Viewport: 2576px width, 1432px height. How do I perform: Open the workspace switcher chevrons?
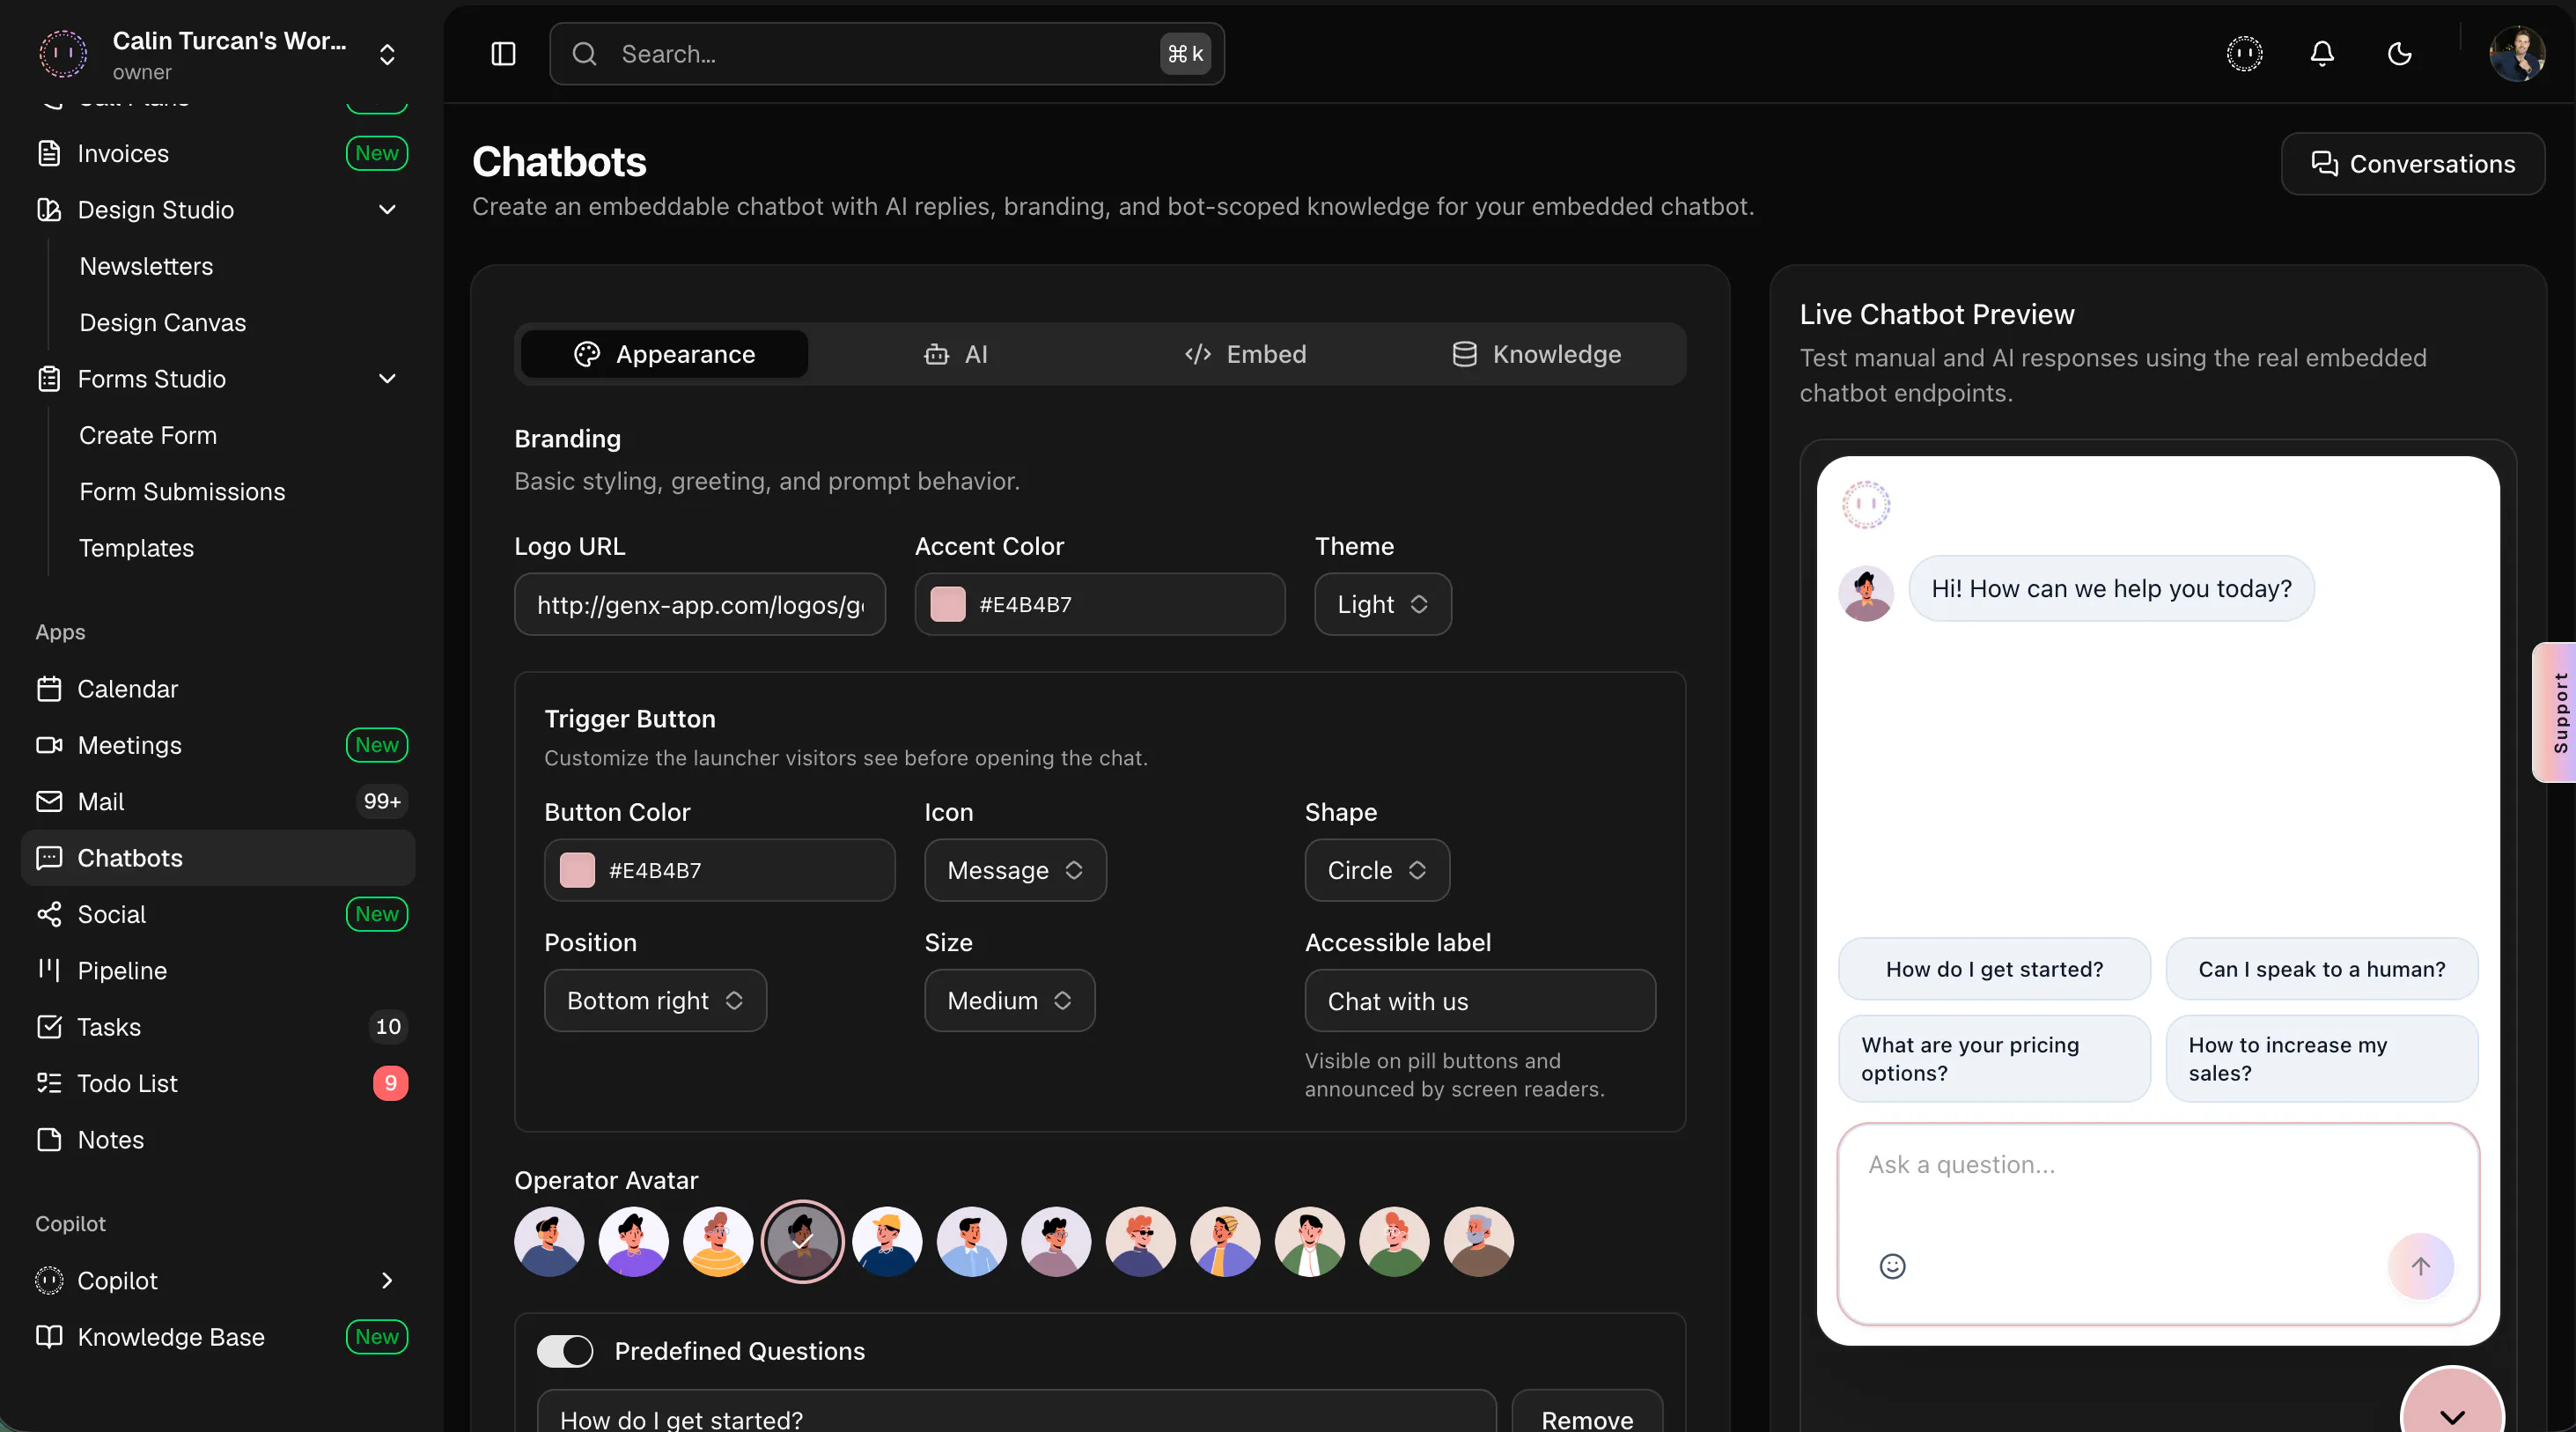pyautogui.click(x=388, y=54)
